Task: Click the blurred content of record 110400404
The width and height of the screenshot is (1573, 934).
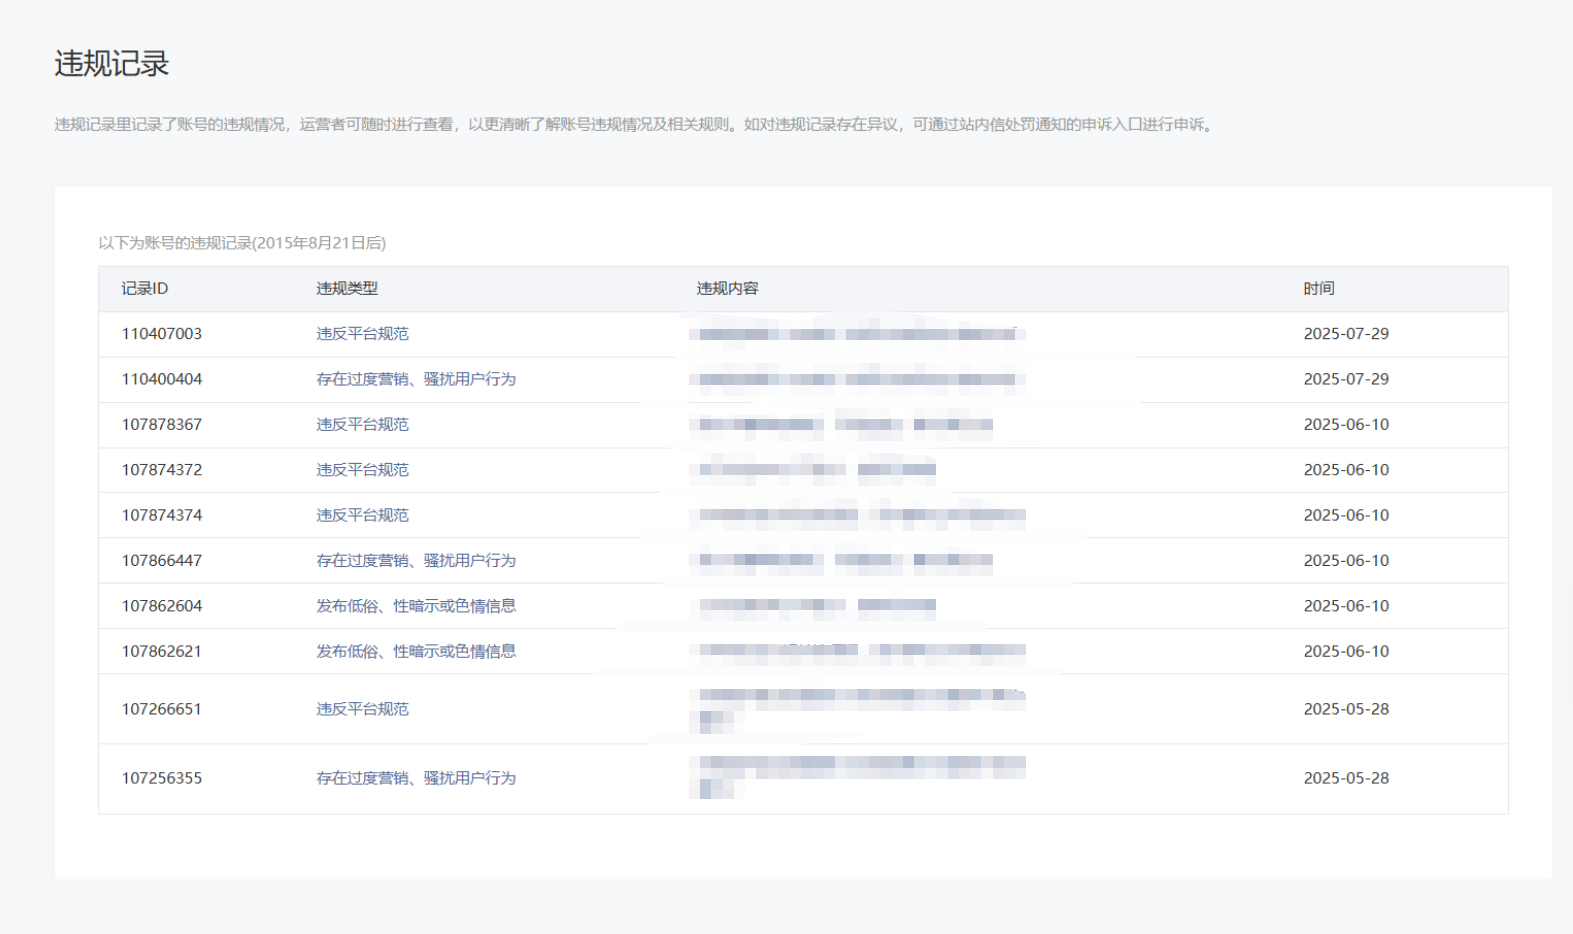Action: pos(857,379)
